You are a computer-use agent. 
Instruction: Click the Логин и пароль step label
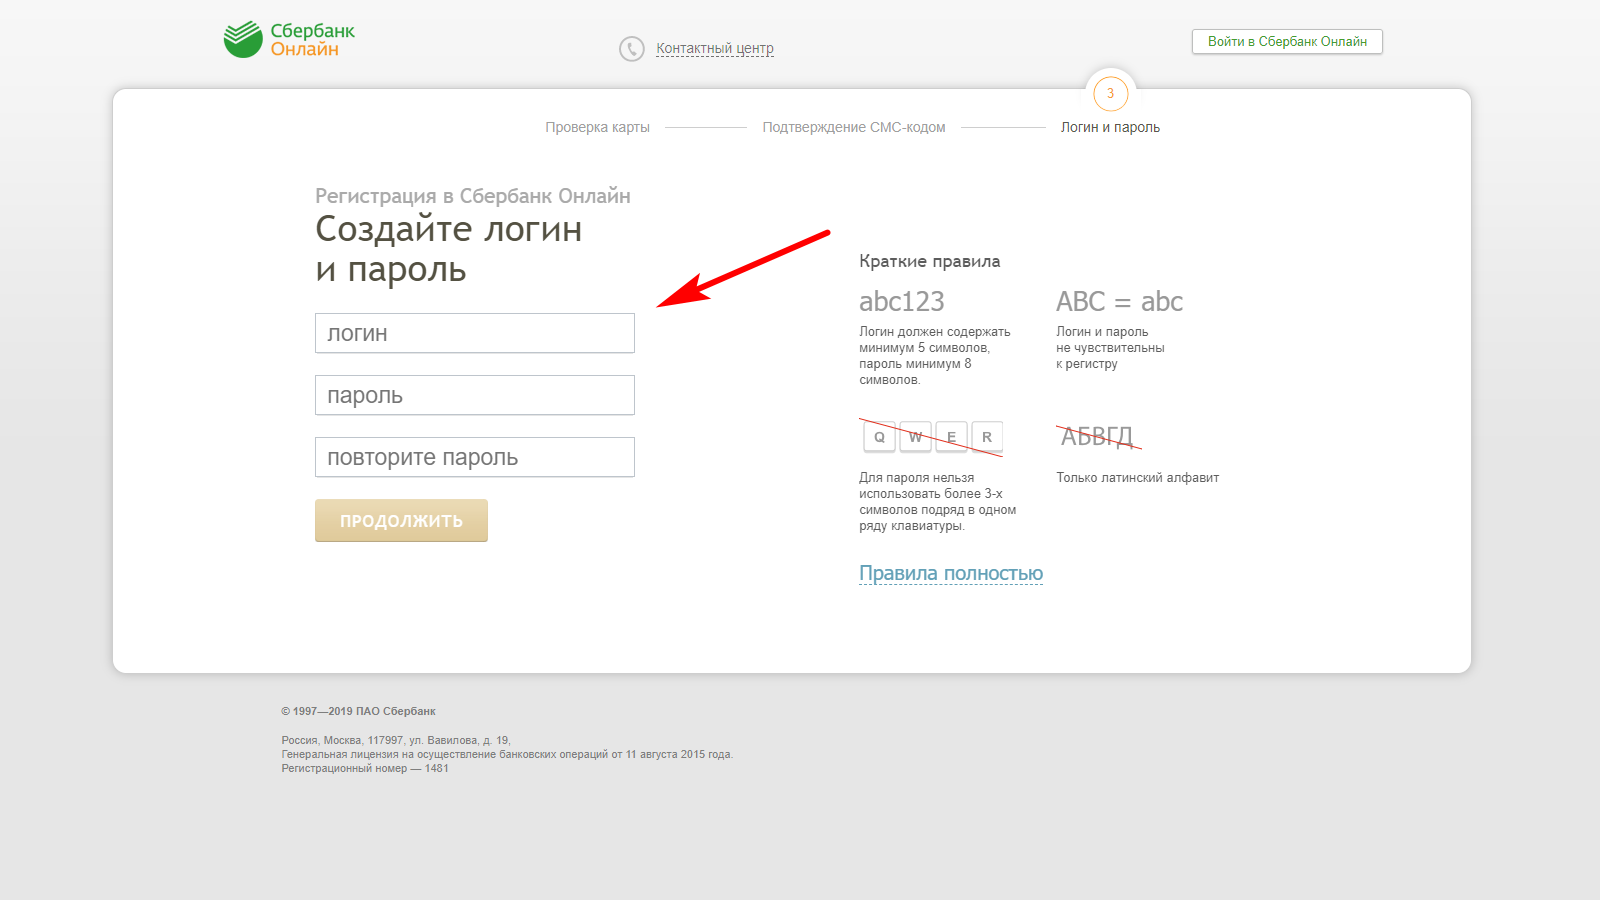[x=1110, y=127]
